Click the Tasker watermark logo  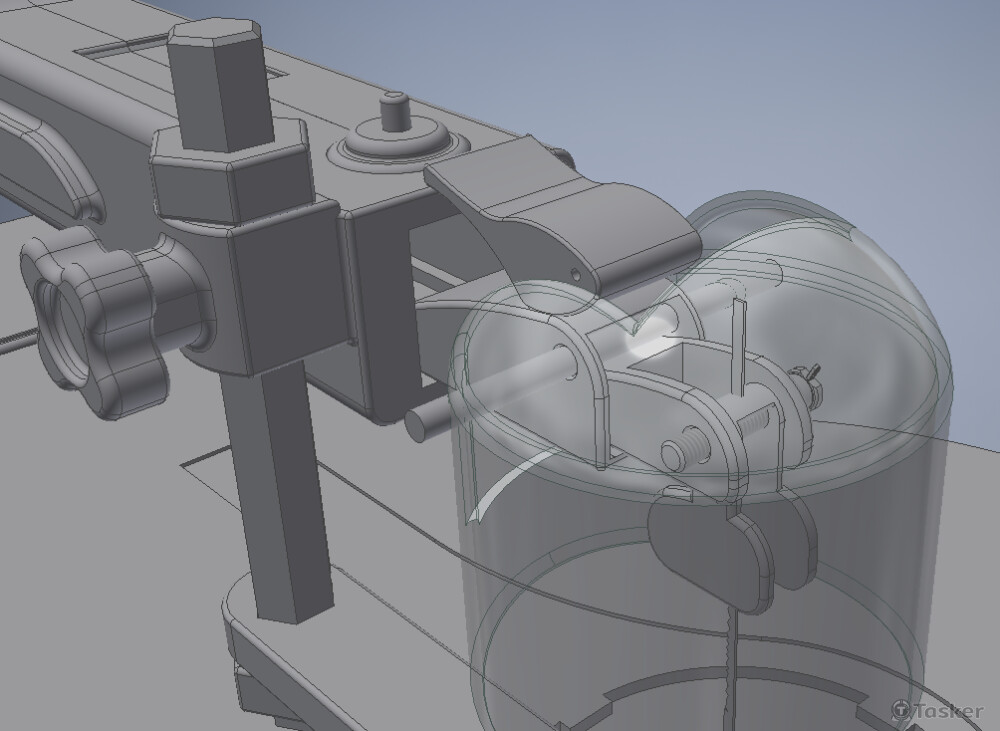(937, 709)
